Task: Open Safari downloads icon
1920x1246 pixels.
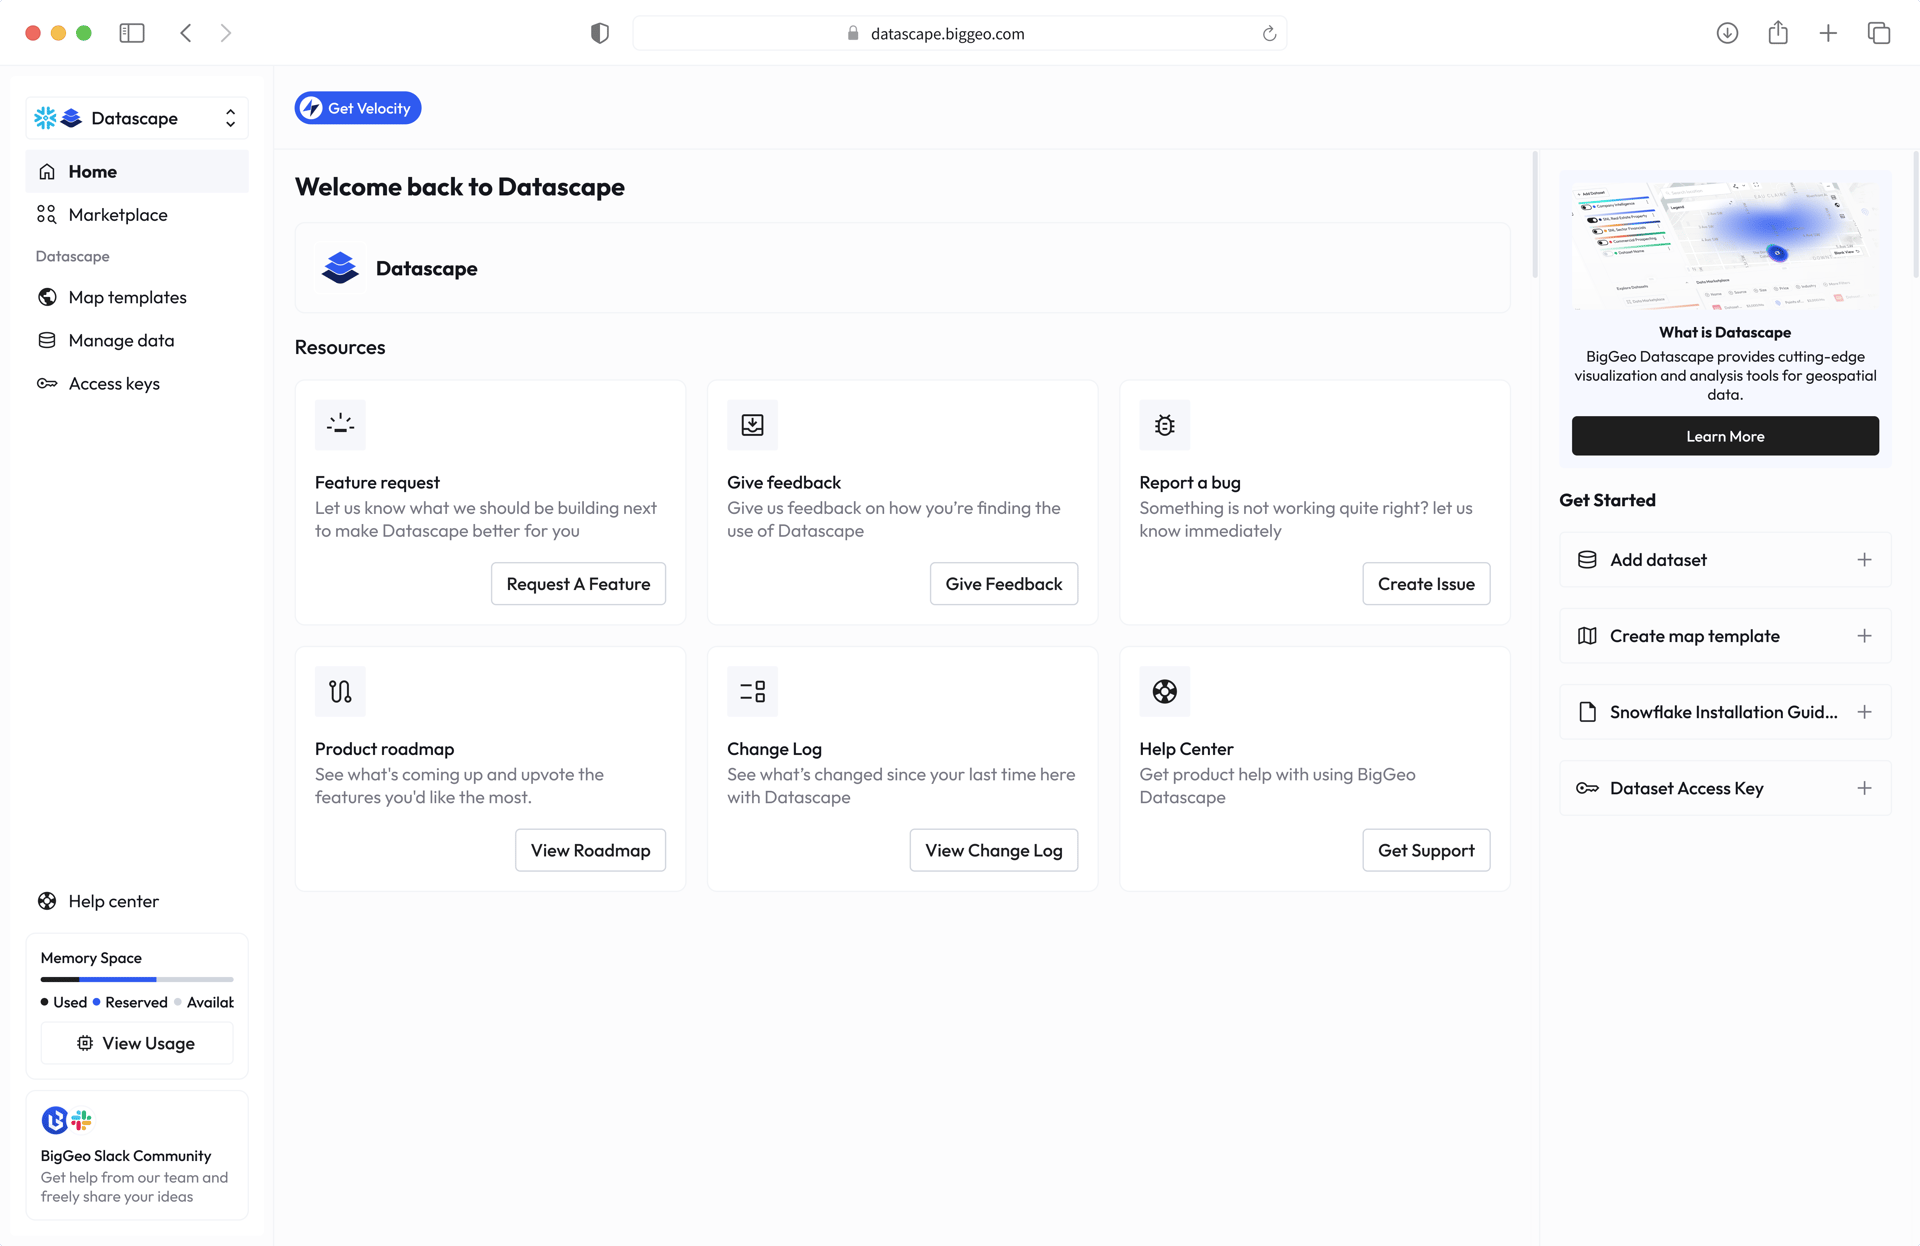Action: coord(1727,33)
